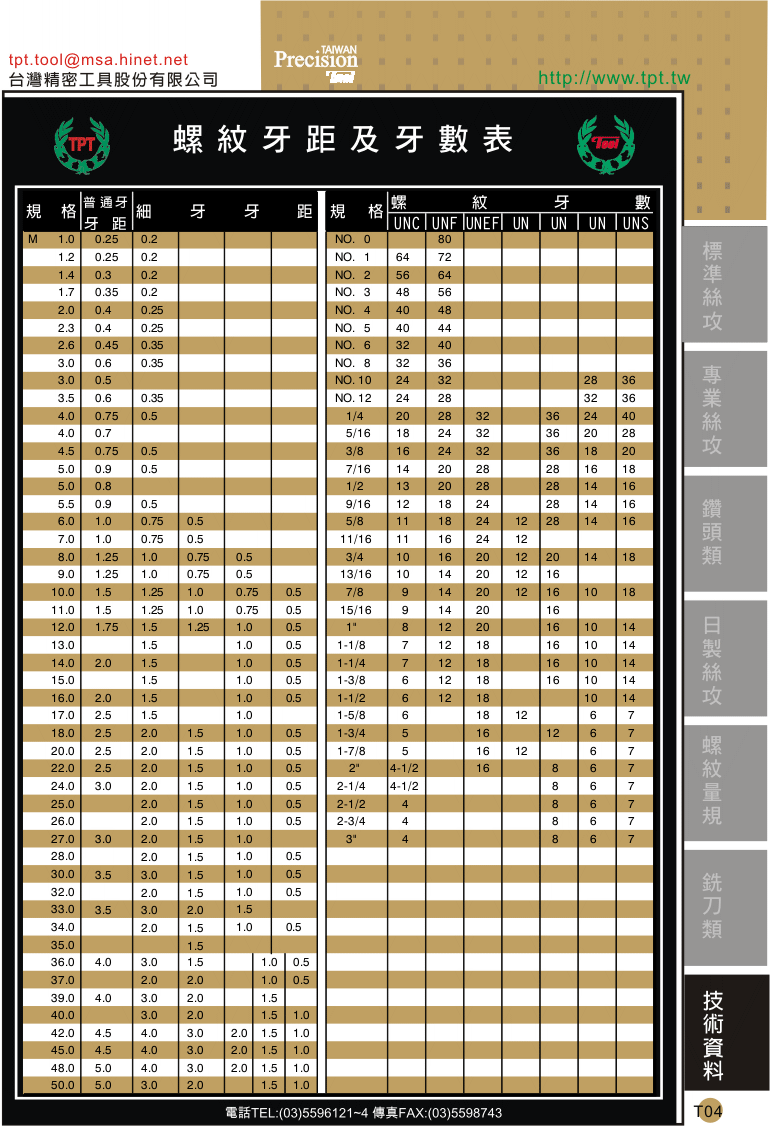Image resolution: width=770 pixels, height=1128 pixels.
Task: Click the 42.0 metric size row
Action: 63,1034
